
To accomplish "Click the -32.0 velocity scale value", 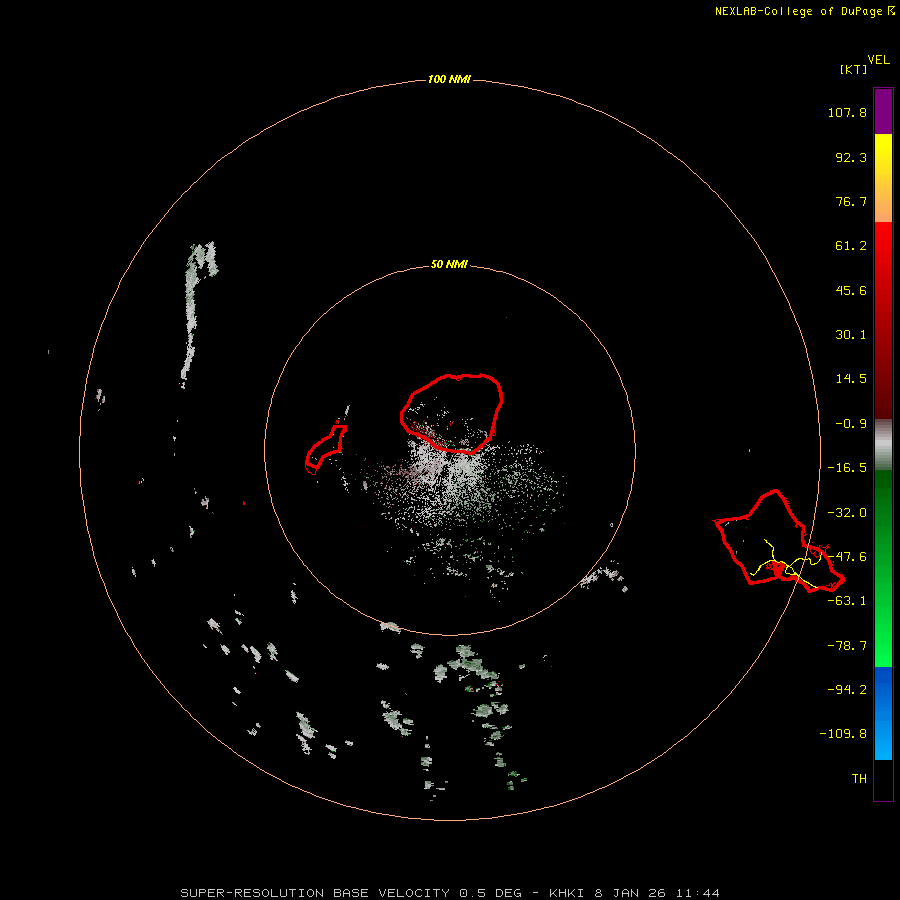I will [847, 513].
